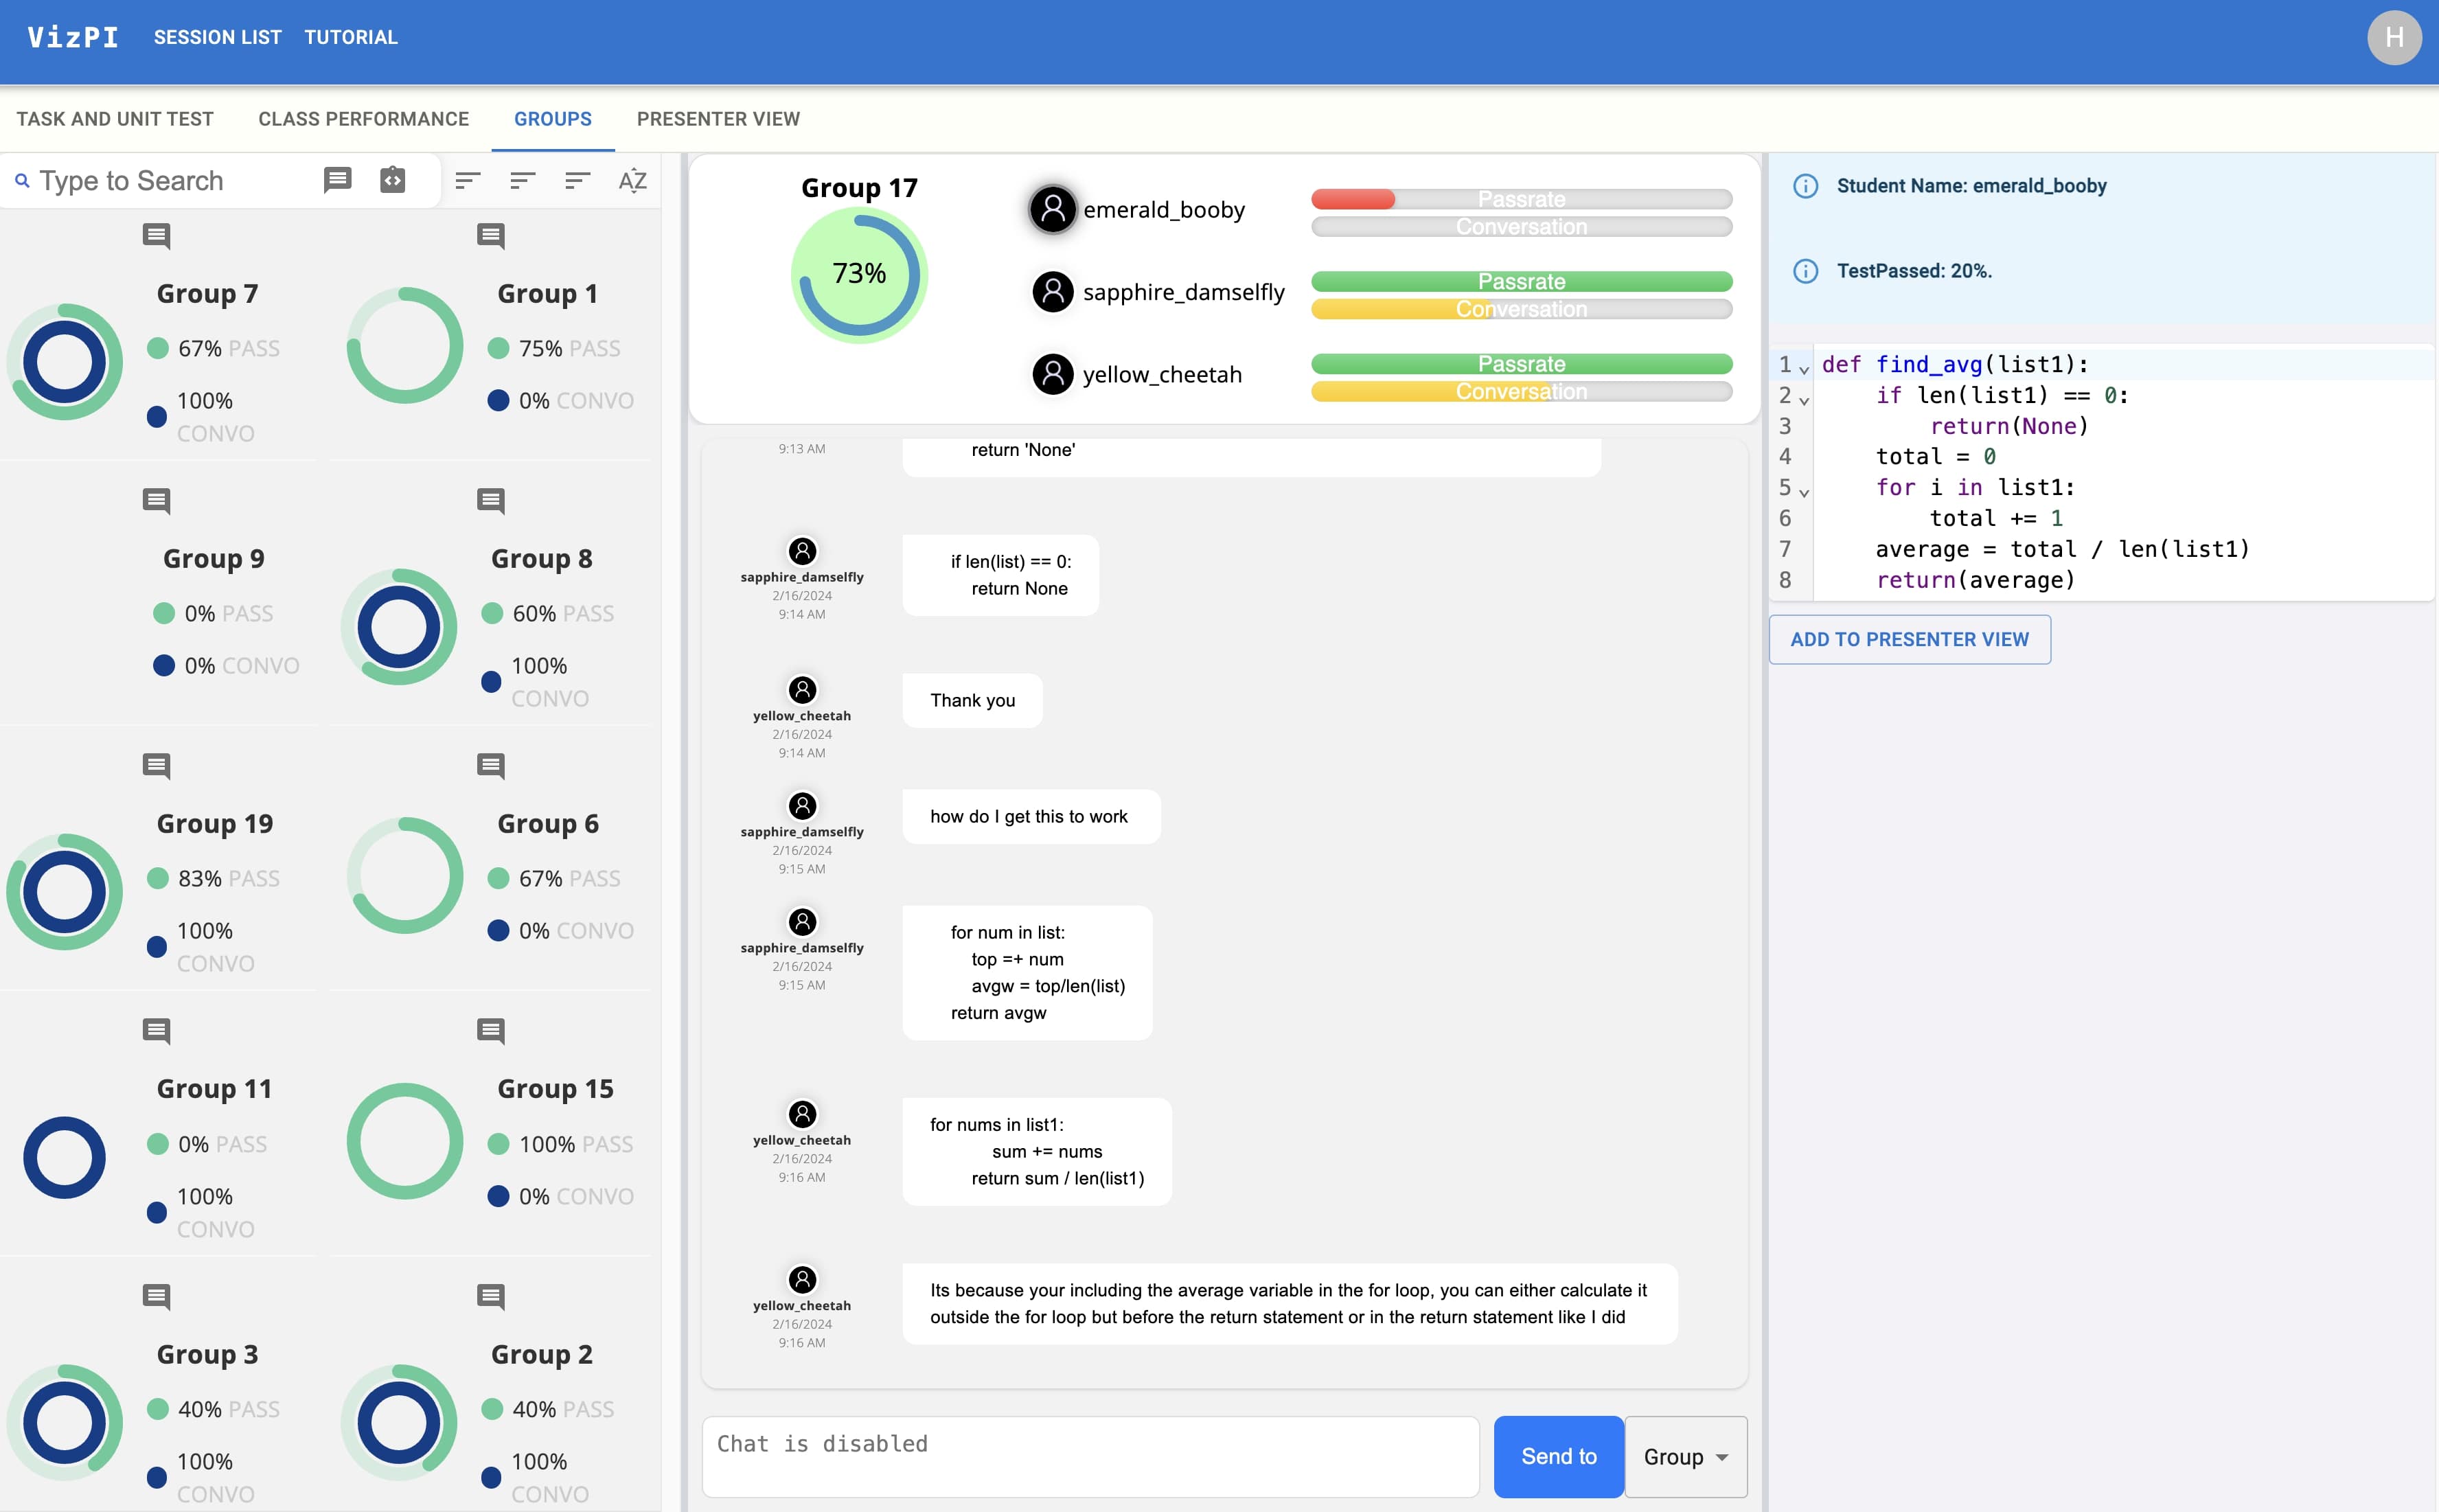The image size is (2439, 1512).
Task: Click yellow_cheetah Passrate bar
Action: [1521, 364]
